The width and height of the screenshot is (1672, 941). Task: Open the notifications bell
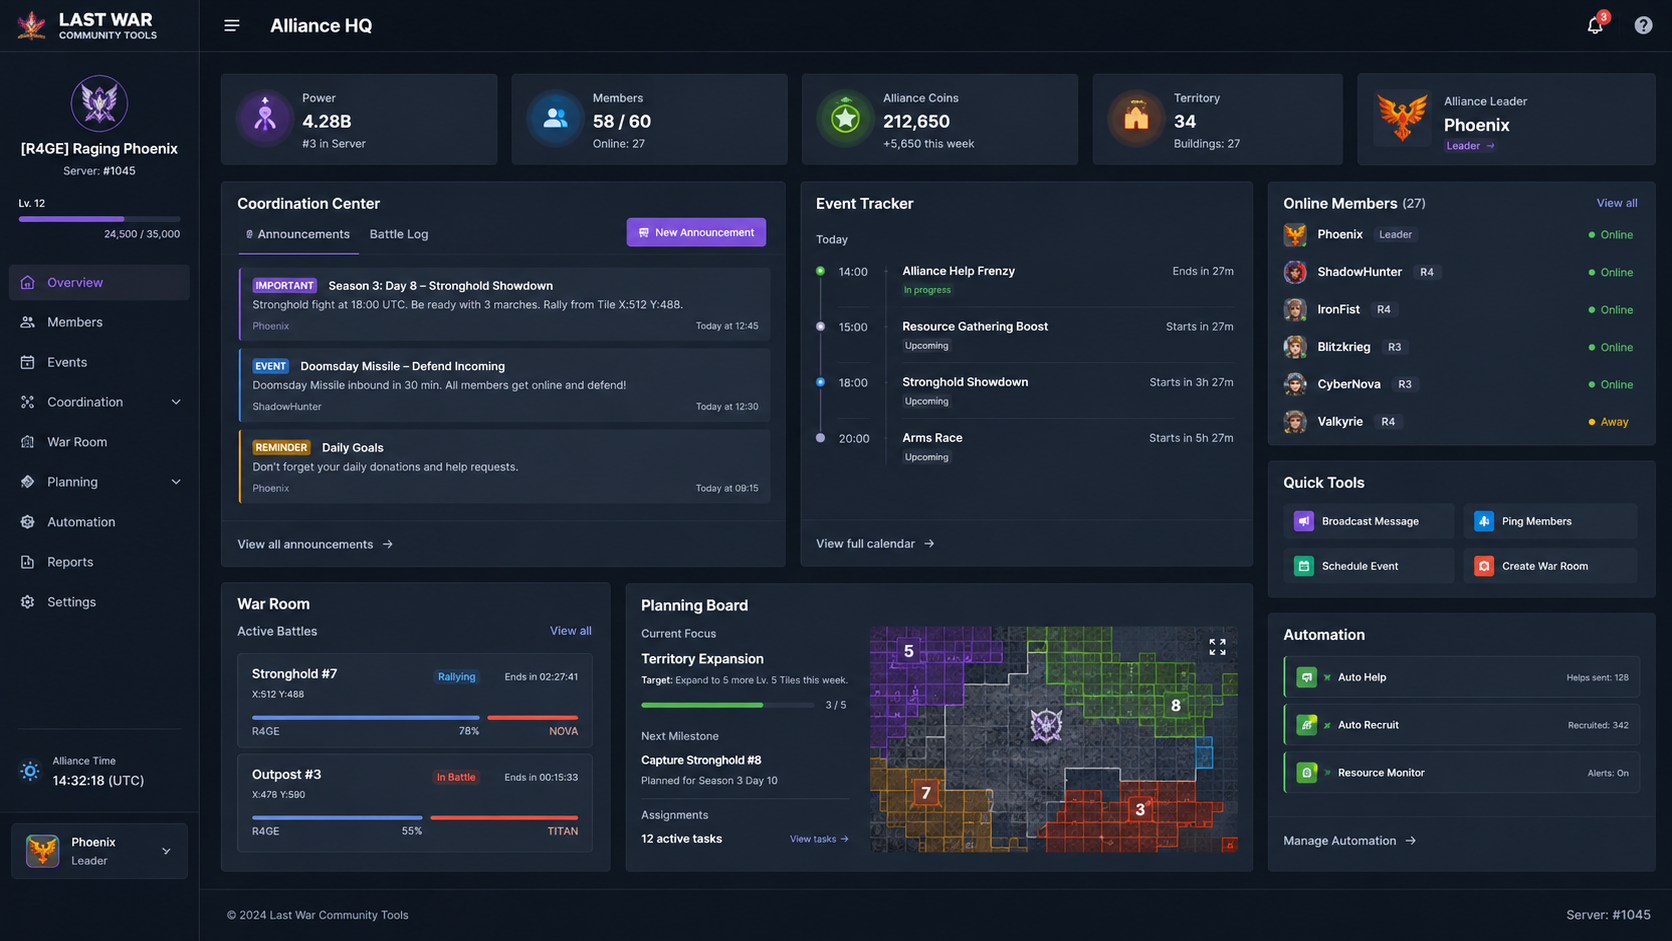tap(1595, 25)
